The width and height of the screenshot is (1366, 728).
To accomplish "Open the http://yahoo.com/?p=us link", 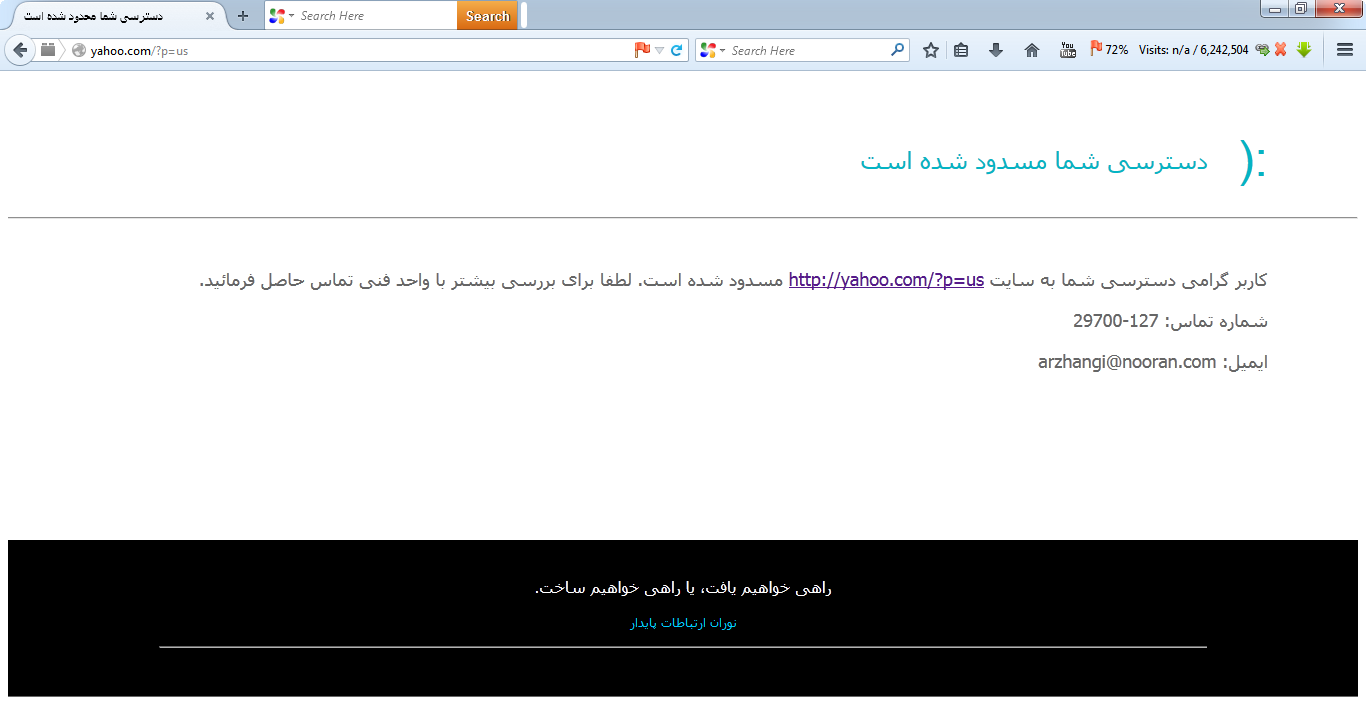I will (x=886, y=280).
